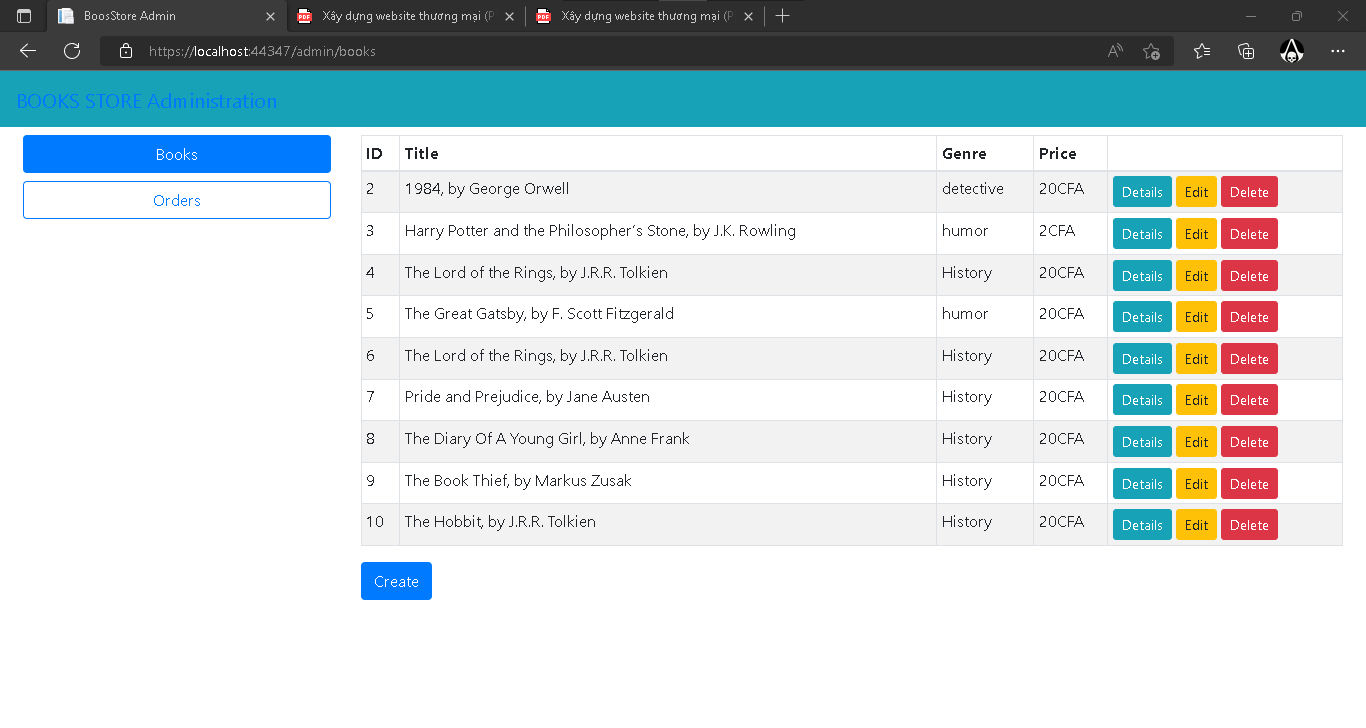Edit The Hobbit book
Viewport: 1366px width, 728px height.
click(1196, 525)
